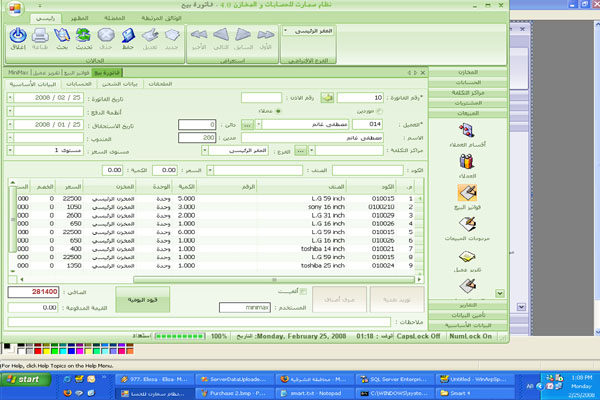Select the Customers (عملاء) radio button
Image resolution: width=600 pixels, height=400 pixels.
(278, 111)
